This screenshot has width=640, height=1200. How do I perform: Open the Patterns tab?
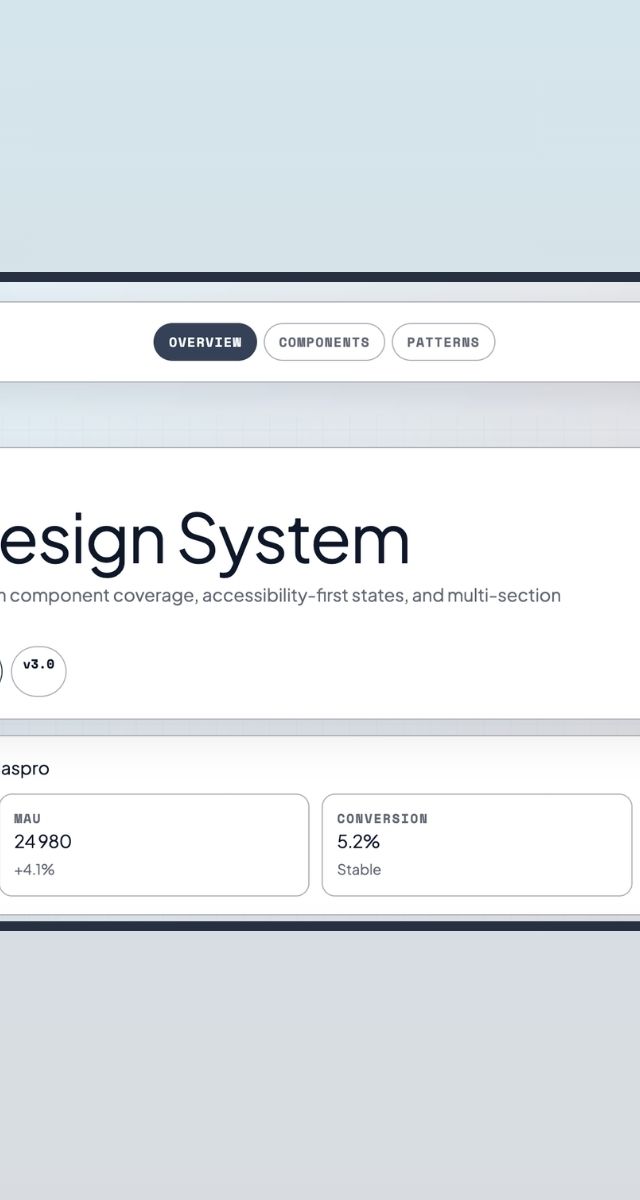(x=443, y=342)
